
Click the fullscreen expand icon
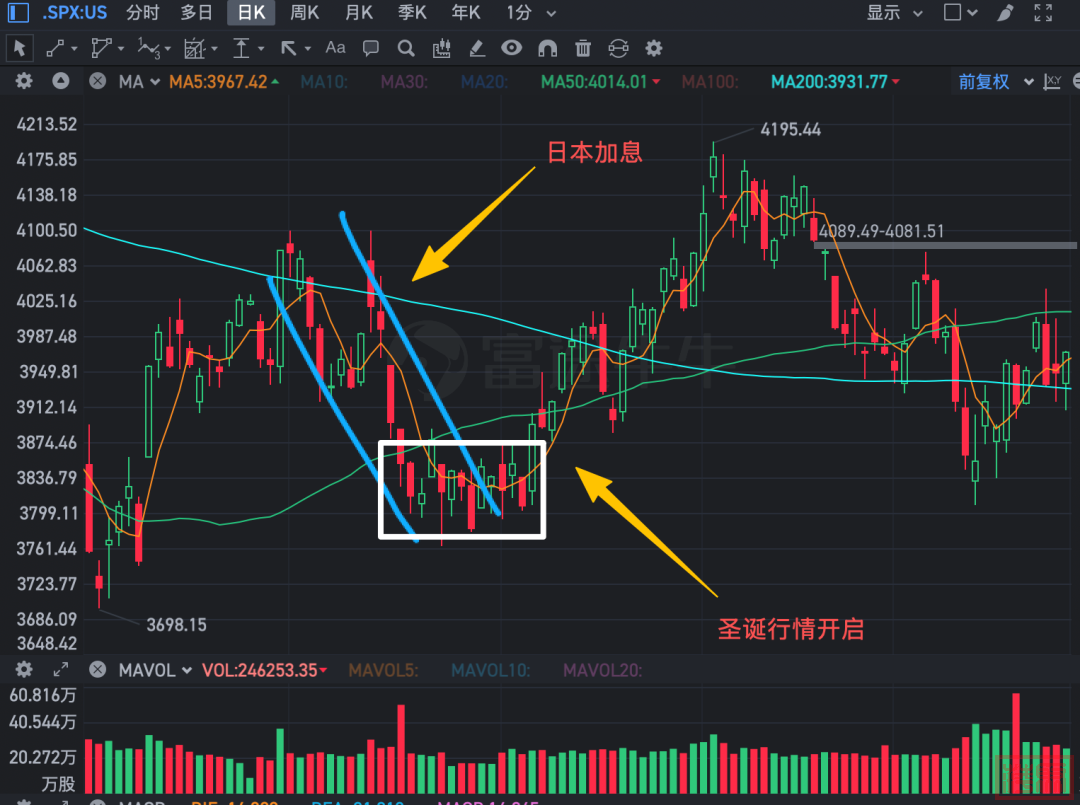1043,13
